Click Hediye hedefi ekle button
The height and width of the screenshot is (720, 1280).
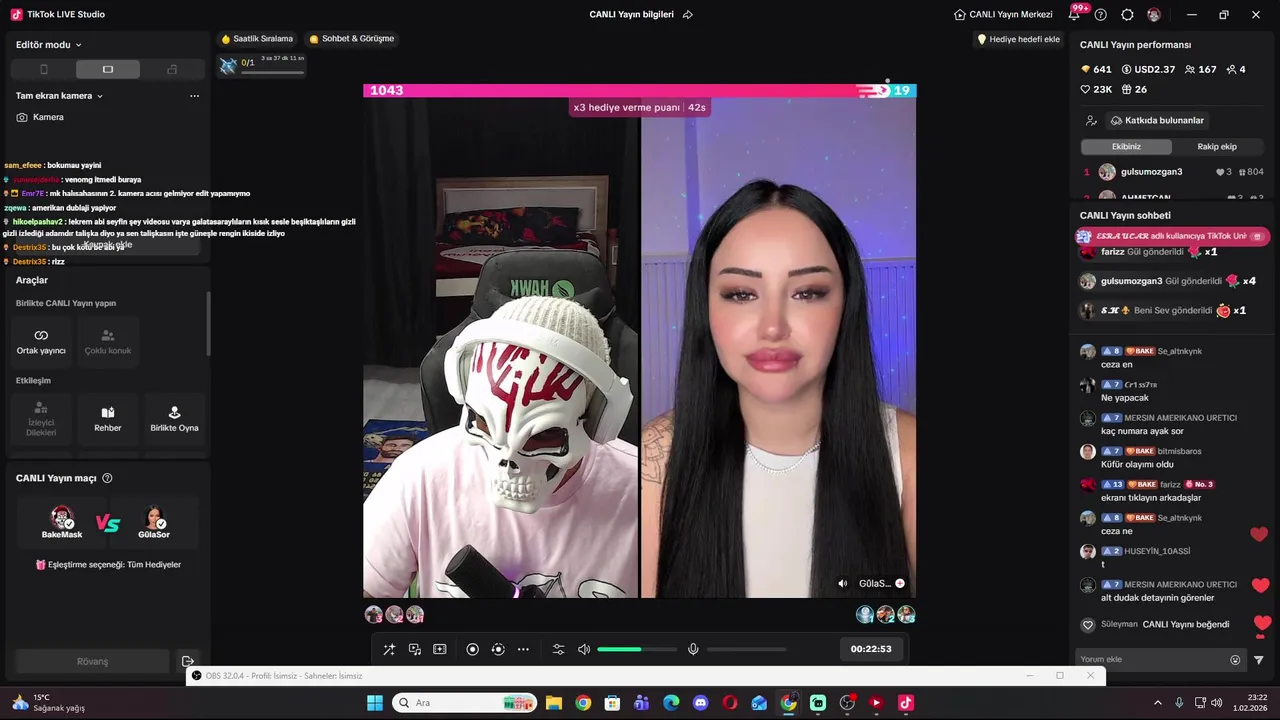tap(1018, 39)
